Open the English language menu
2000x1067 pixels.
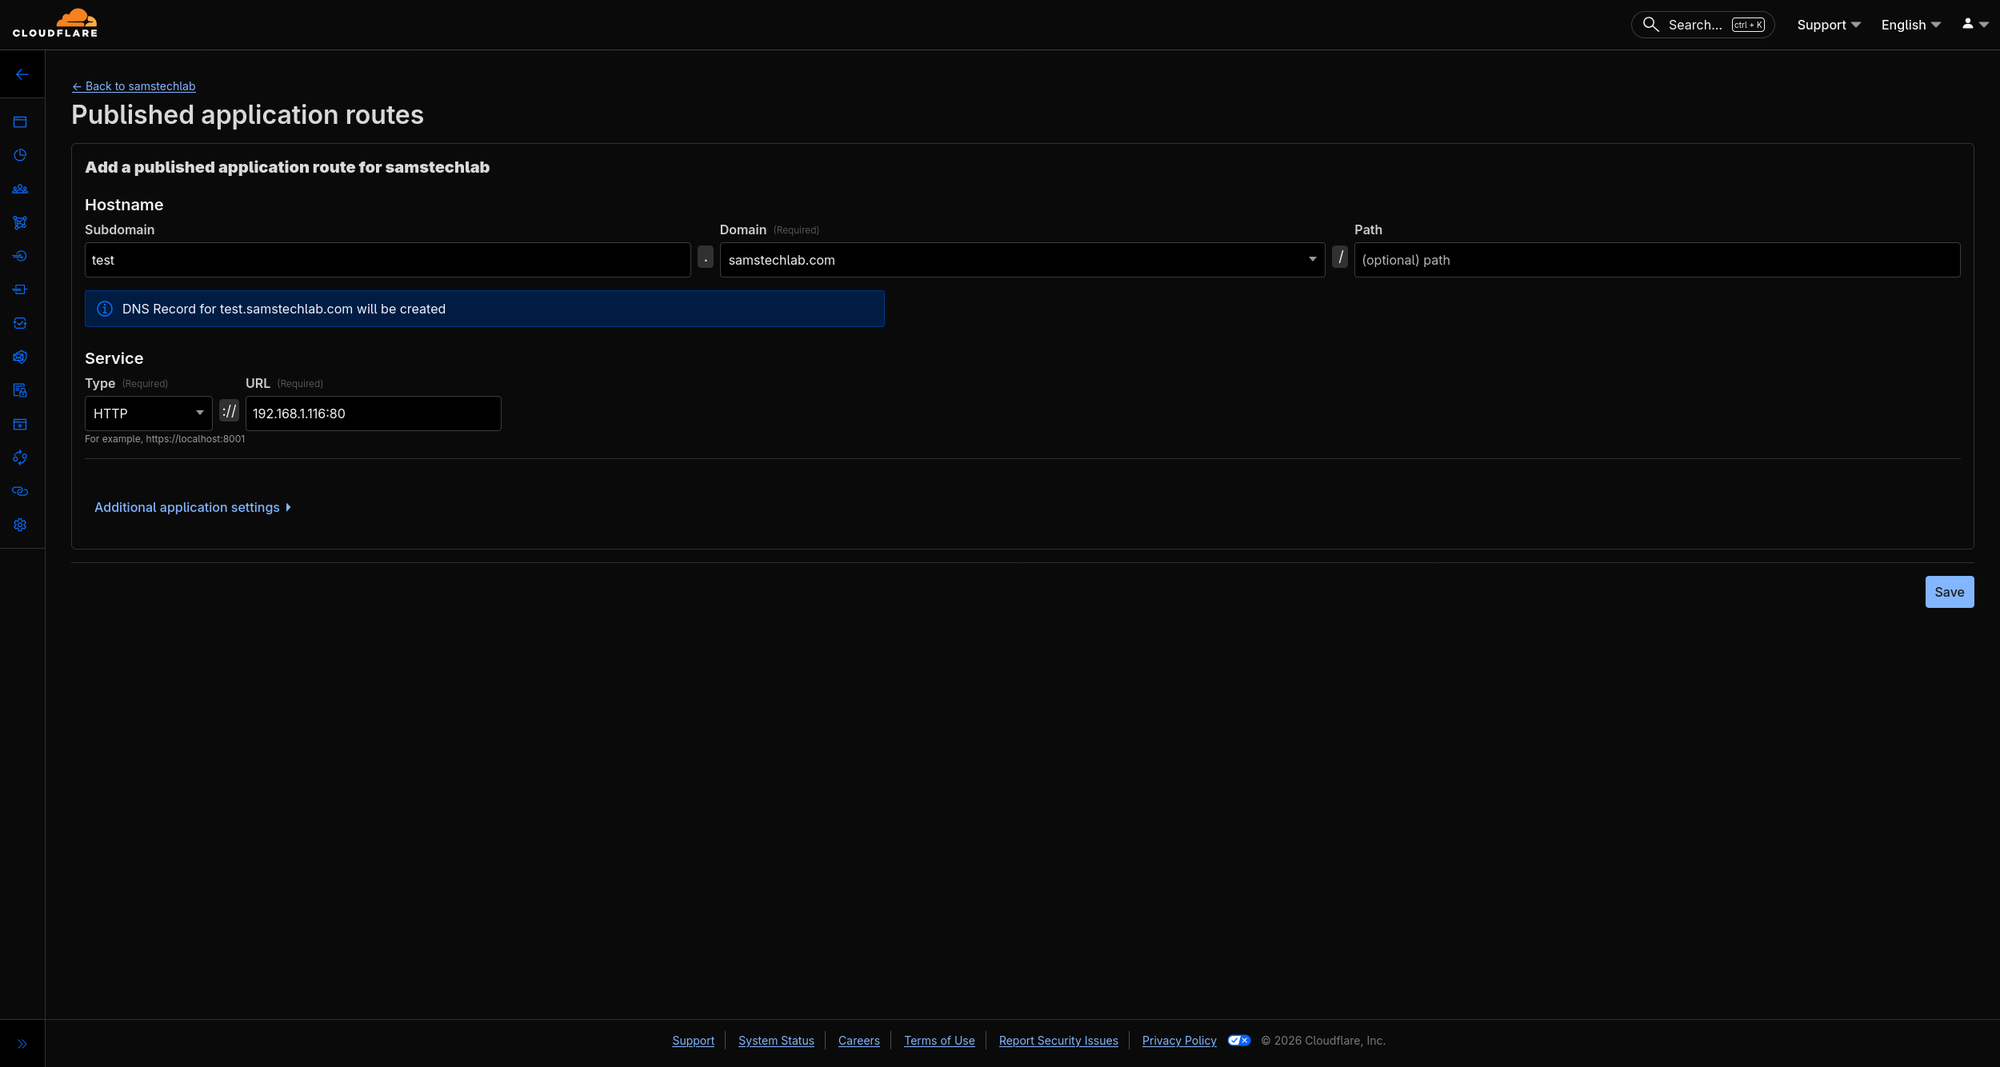click(x=1910, y=25)
